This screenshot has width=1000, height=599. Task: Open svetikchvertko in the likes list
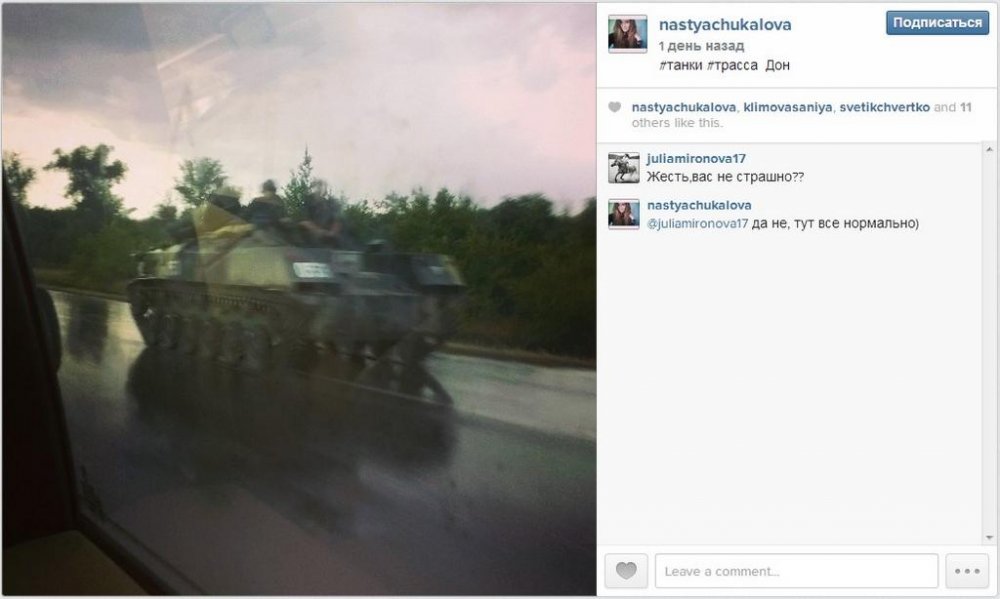[x=884, y=107]
